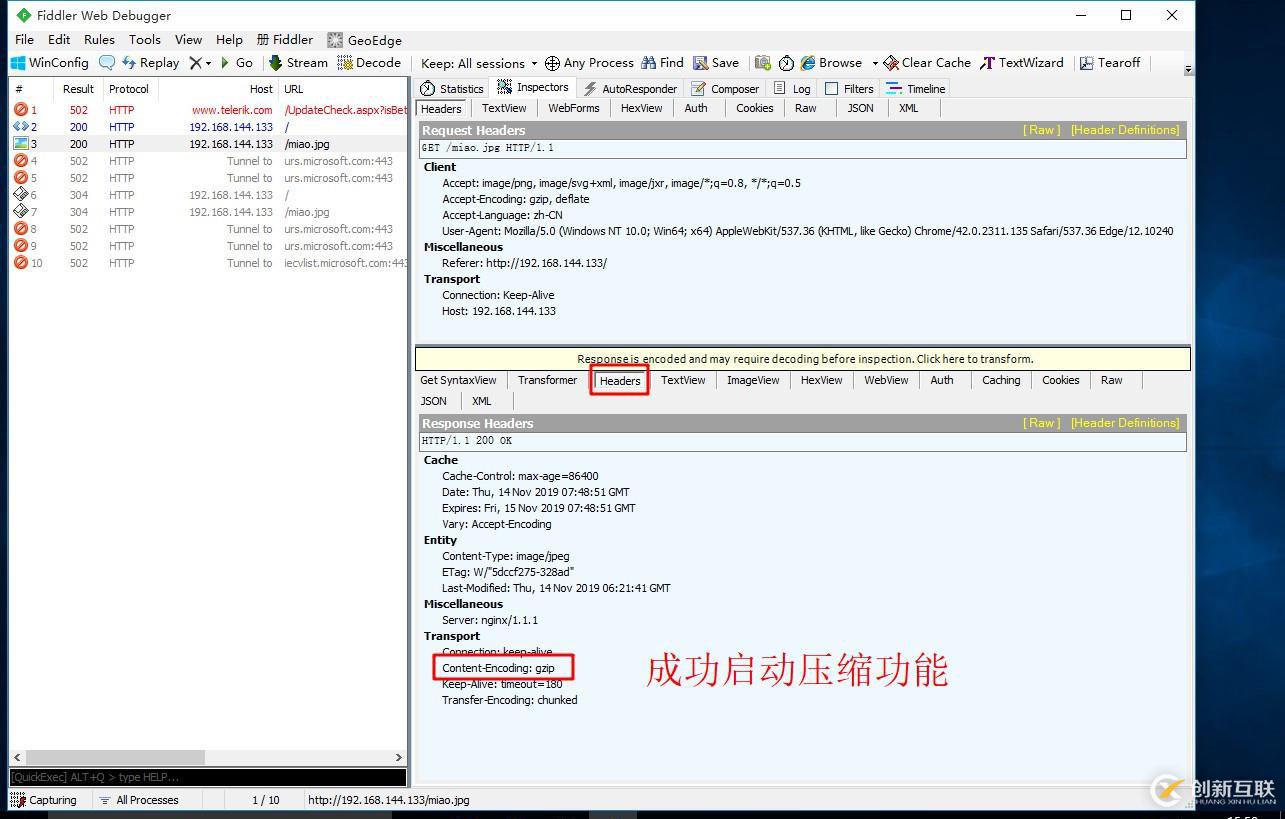Image resolution: width=1285 pixels, height=819 pixels.
Task: Open the request Cookies tab
Action: [x=755, y=108]
